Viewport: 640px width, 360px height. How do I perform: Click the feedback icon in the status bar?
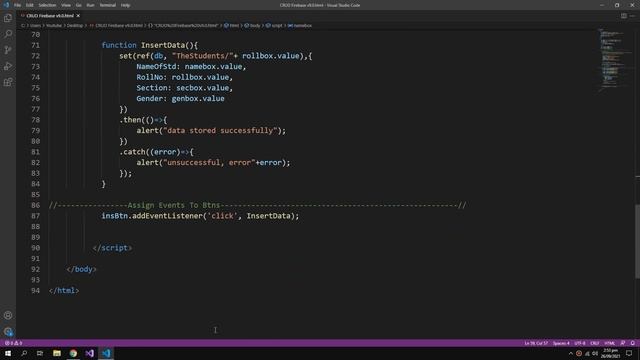(x=623, y=343)
